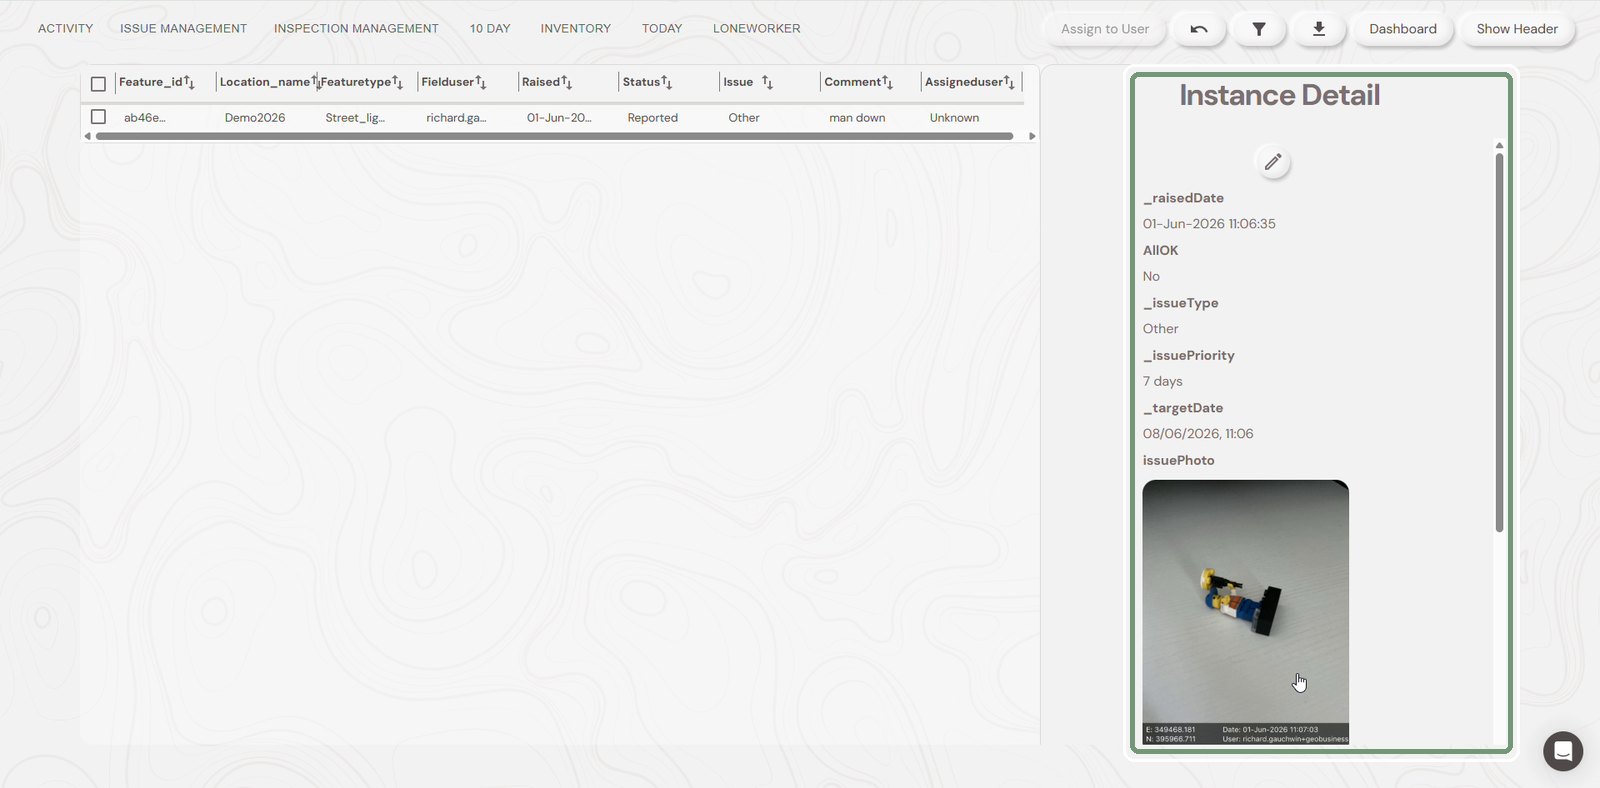This screenshot has height=788, width=1600.
Task: Click the undo arrow icon button
Action: click(1199, 29)
